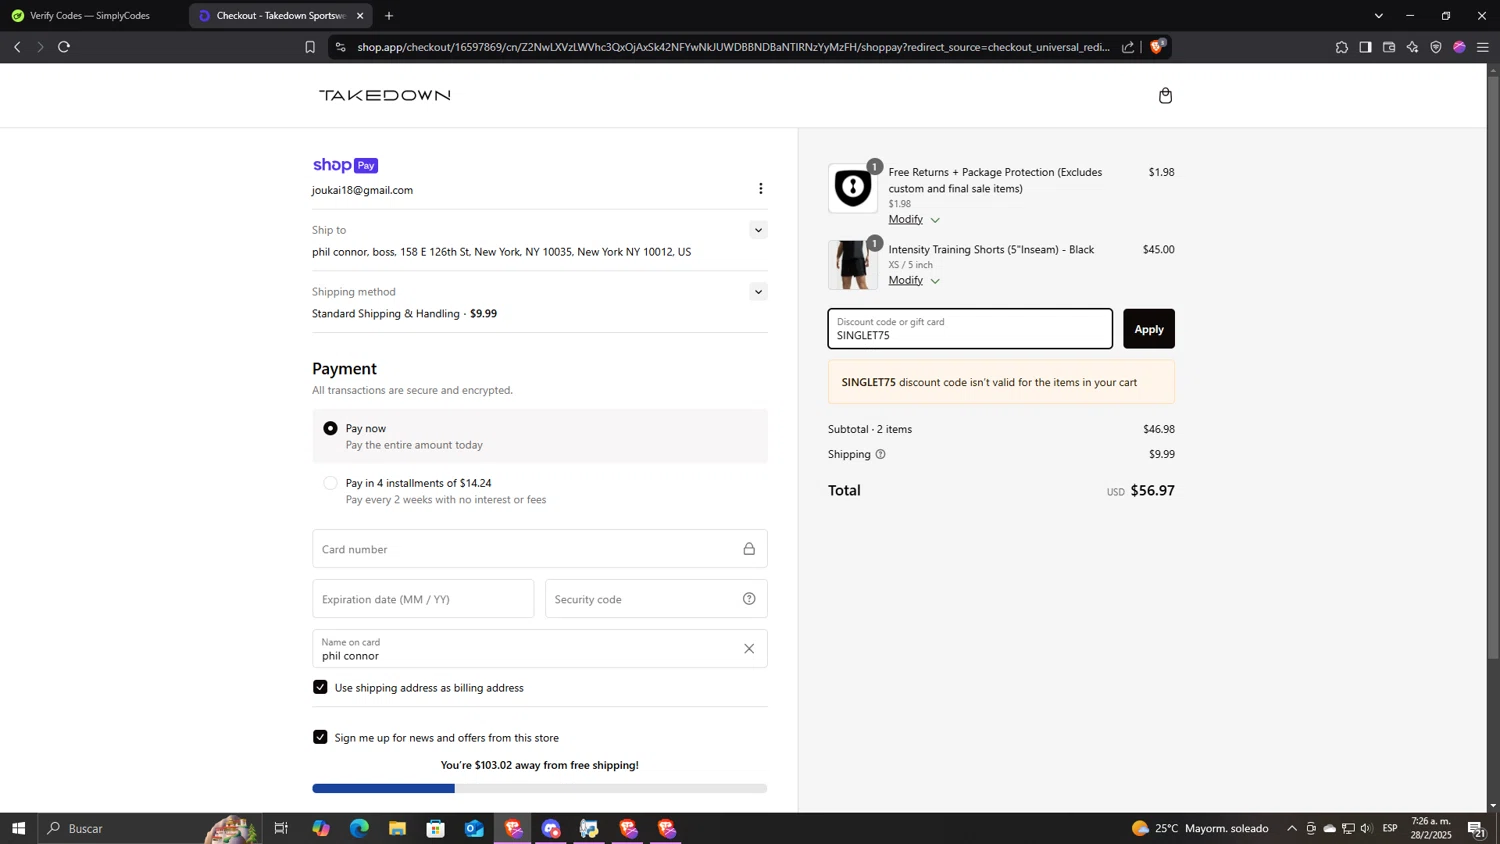Open the share icon in address bar

point(1128,47)
